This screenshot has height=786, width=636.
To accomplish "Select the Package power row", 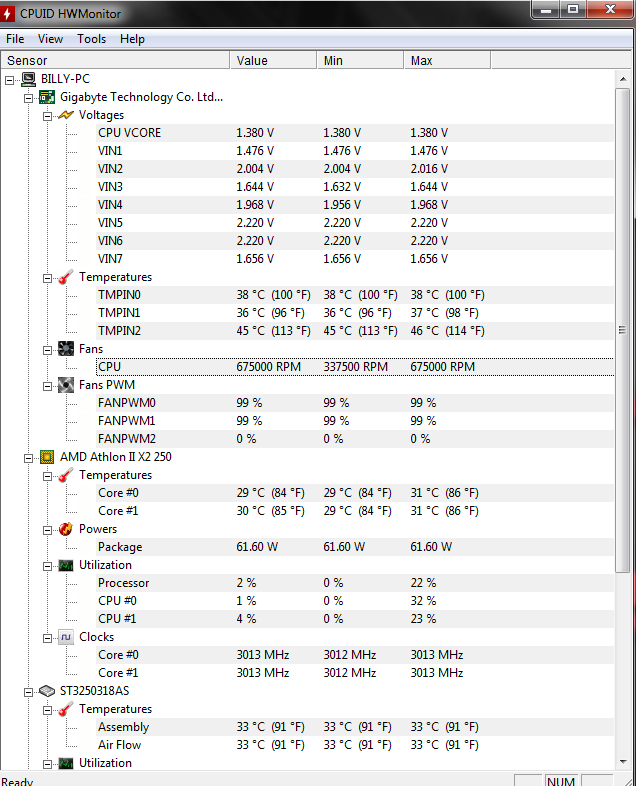I will coord(355,547).
